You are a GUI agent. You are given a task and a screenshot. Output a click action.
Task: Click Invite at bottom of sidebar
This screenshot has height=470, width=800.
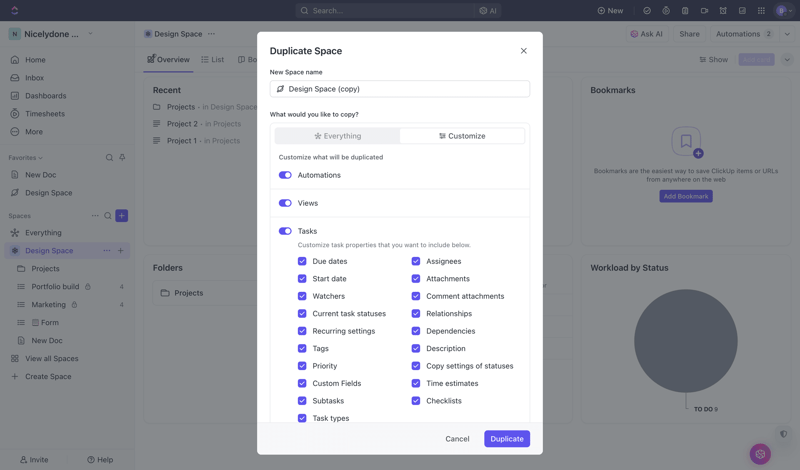(x=34, y=460)
